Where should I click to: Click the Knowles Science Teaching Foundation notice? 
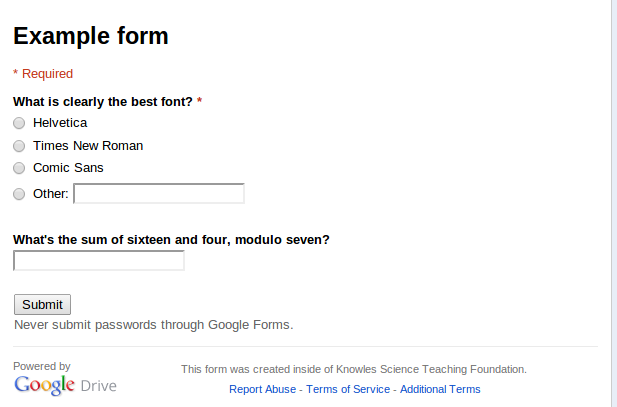(x=353, y=369)
